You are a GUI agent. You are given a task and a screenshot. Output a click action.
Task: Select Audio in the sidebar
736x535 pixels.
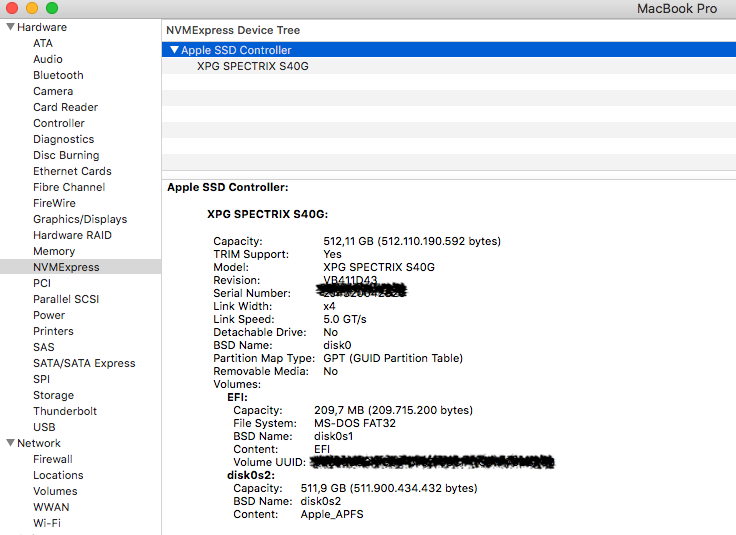point(47,59)
